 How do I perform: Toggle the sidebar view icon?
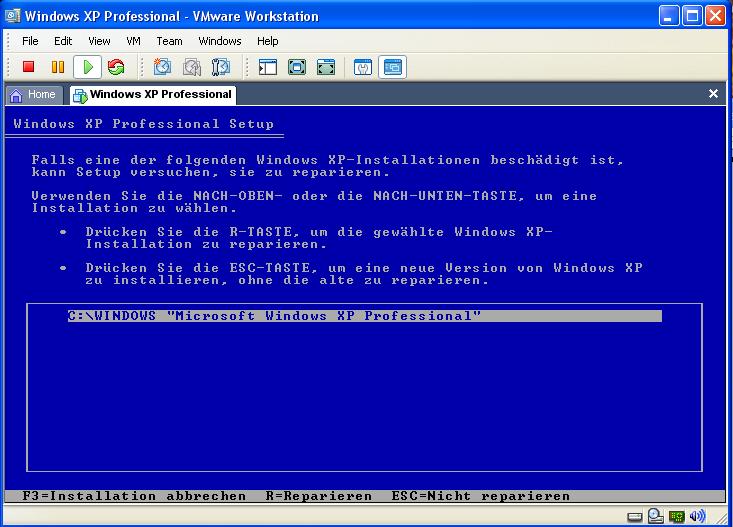coord(268,67)
